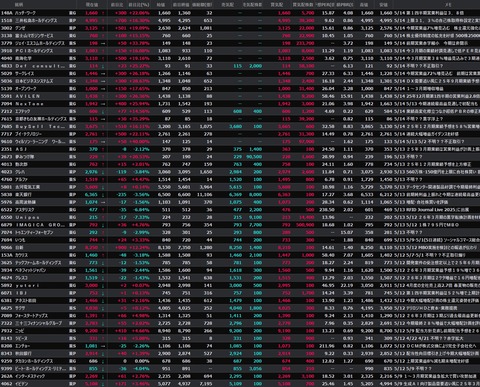480x387 pixels.
Task: Select the -2.12% change value for ASJ
Action: (142, 149)
